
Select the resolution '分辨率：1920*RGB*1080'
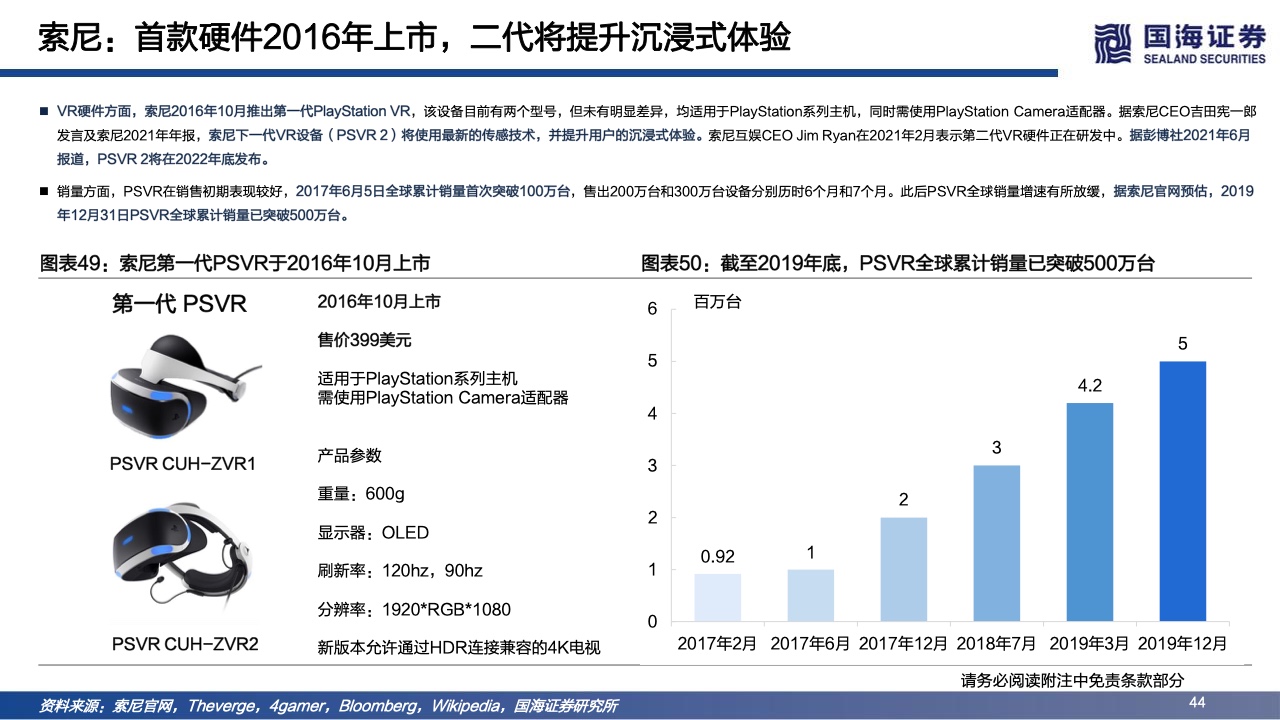pyautogui.click(x=414, y=609)
